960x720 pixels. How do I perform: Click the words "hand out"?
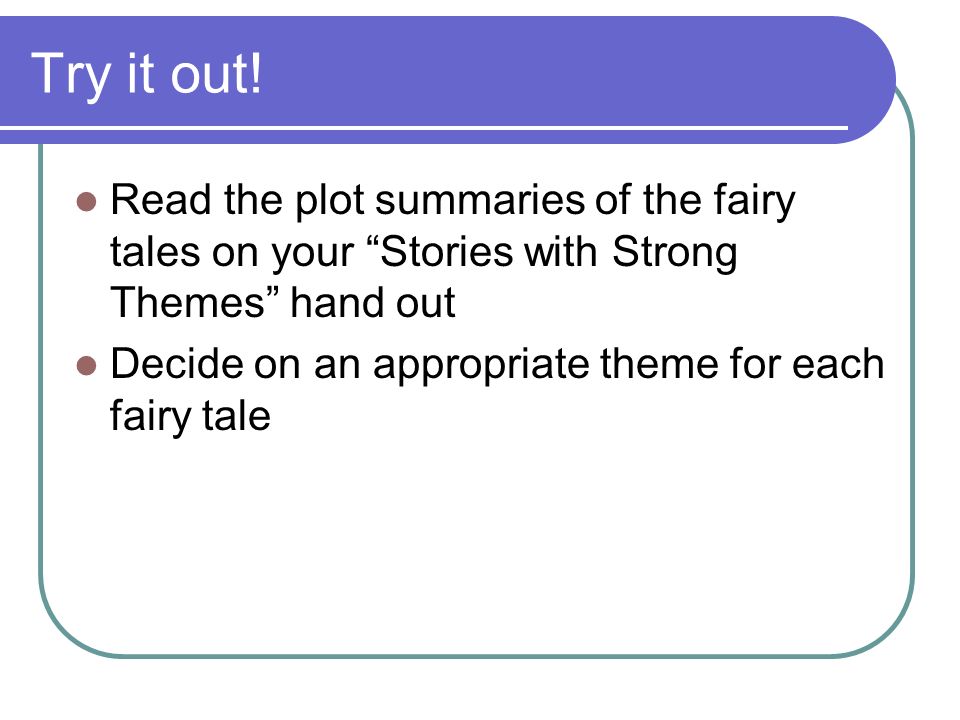[372, 302]
